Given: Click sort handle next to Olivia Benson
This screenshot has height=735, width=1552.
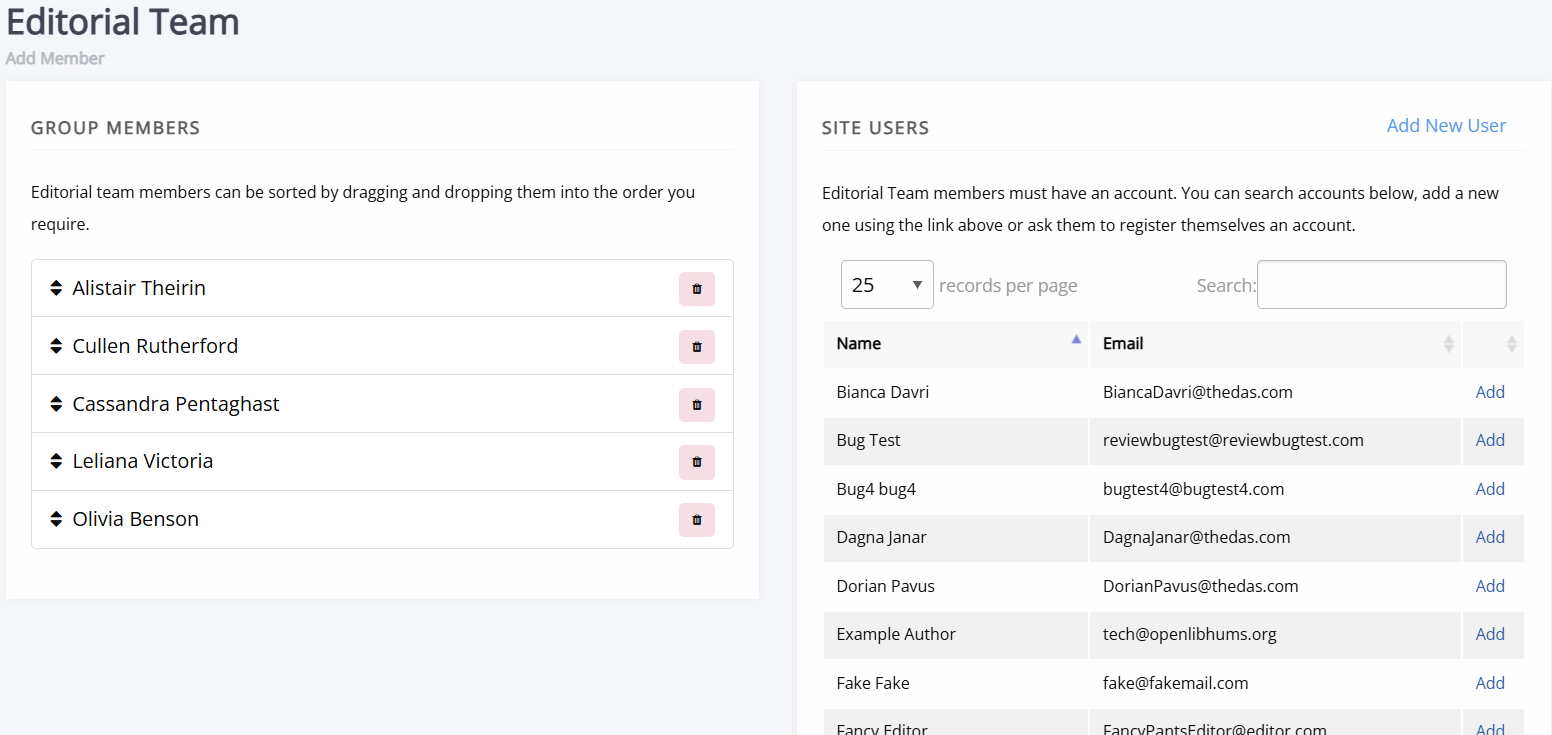Looking at the screenshot, I should (56, 519).
